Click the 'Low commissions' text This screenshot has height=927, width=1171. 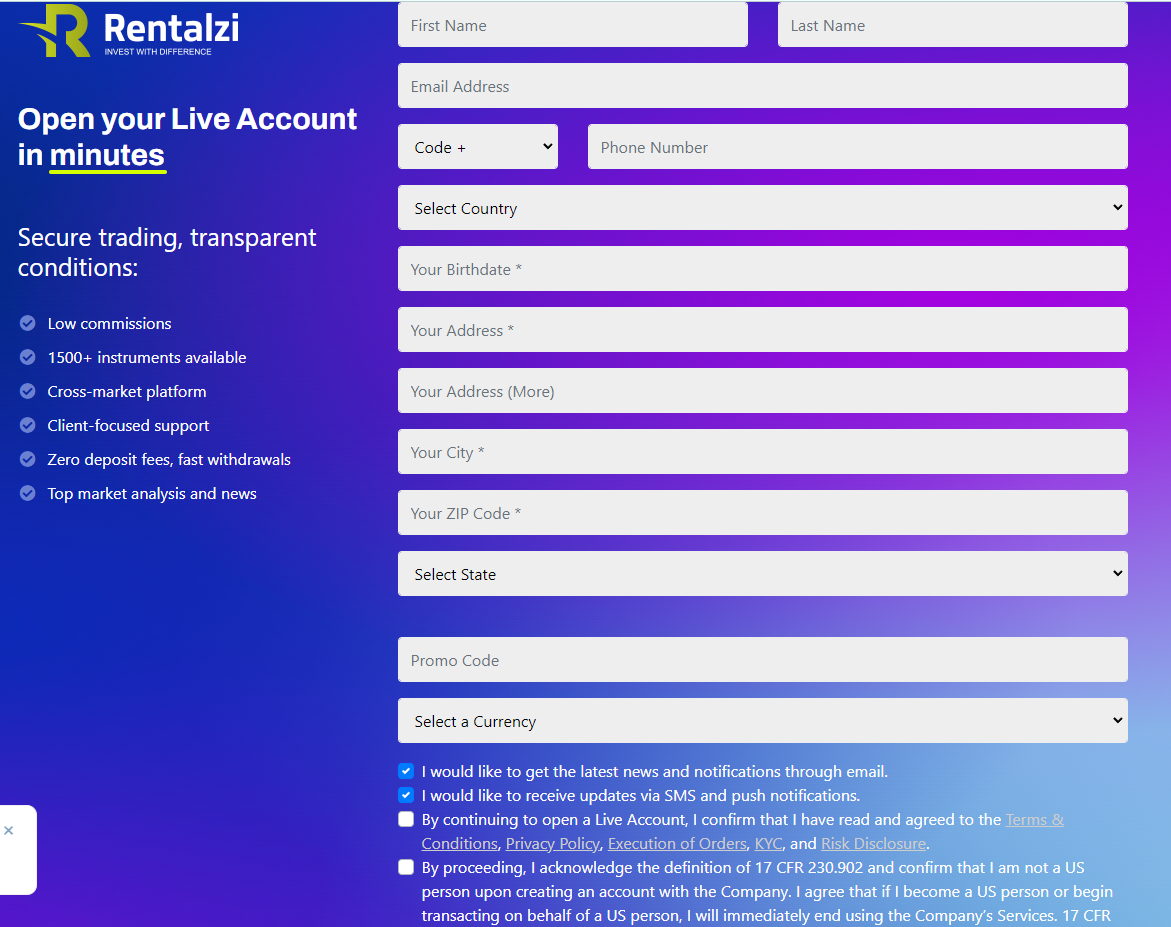pyautogui.click(x=110, y=323)
